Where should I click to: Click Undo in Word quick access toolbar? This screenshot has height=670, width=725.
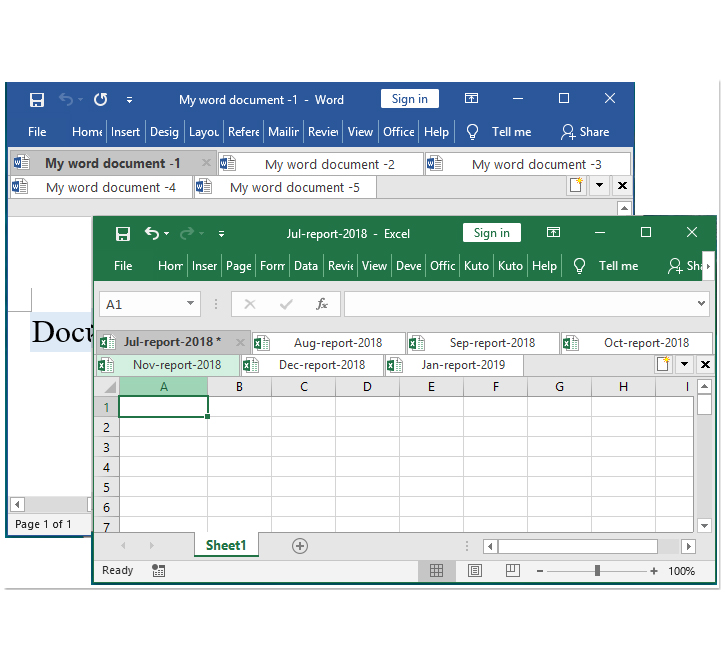tap(66, 99)
